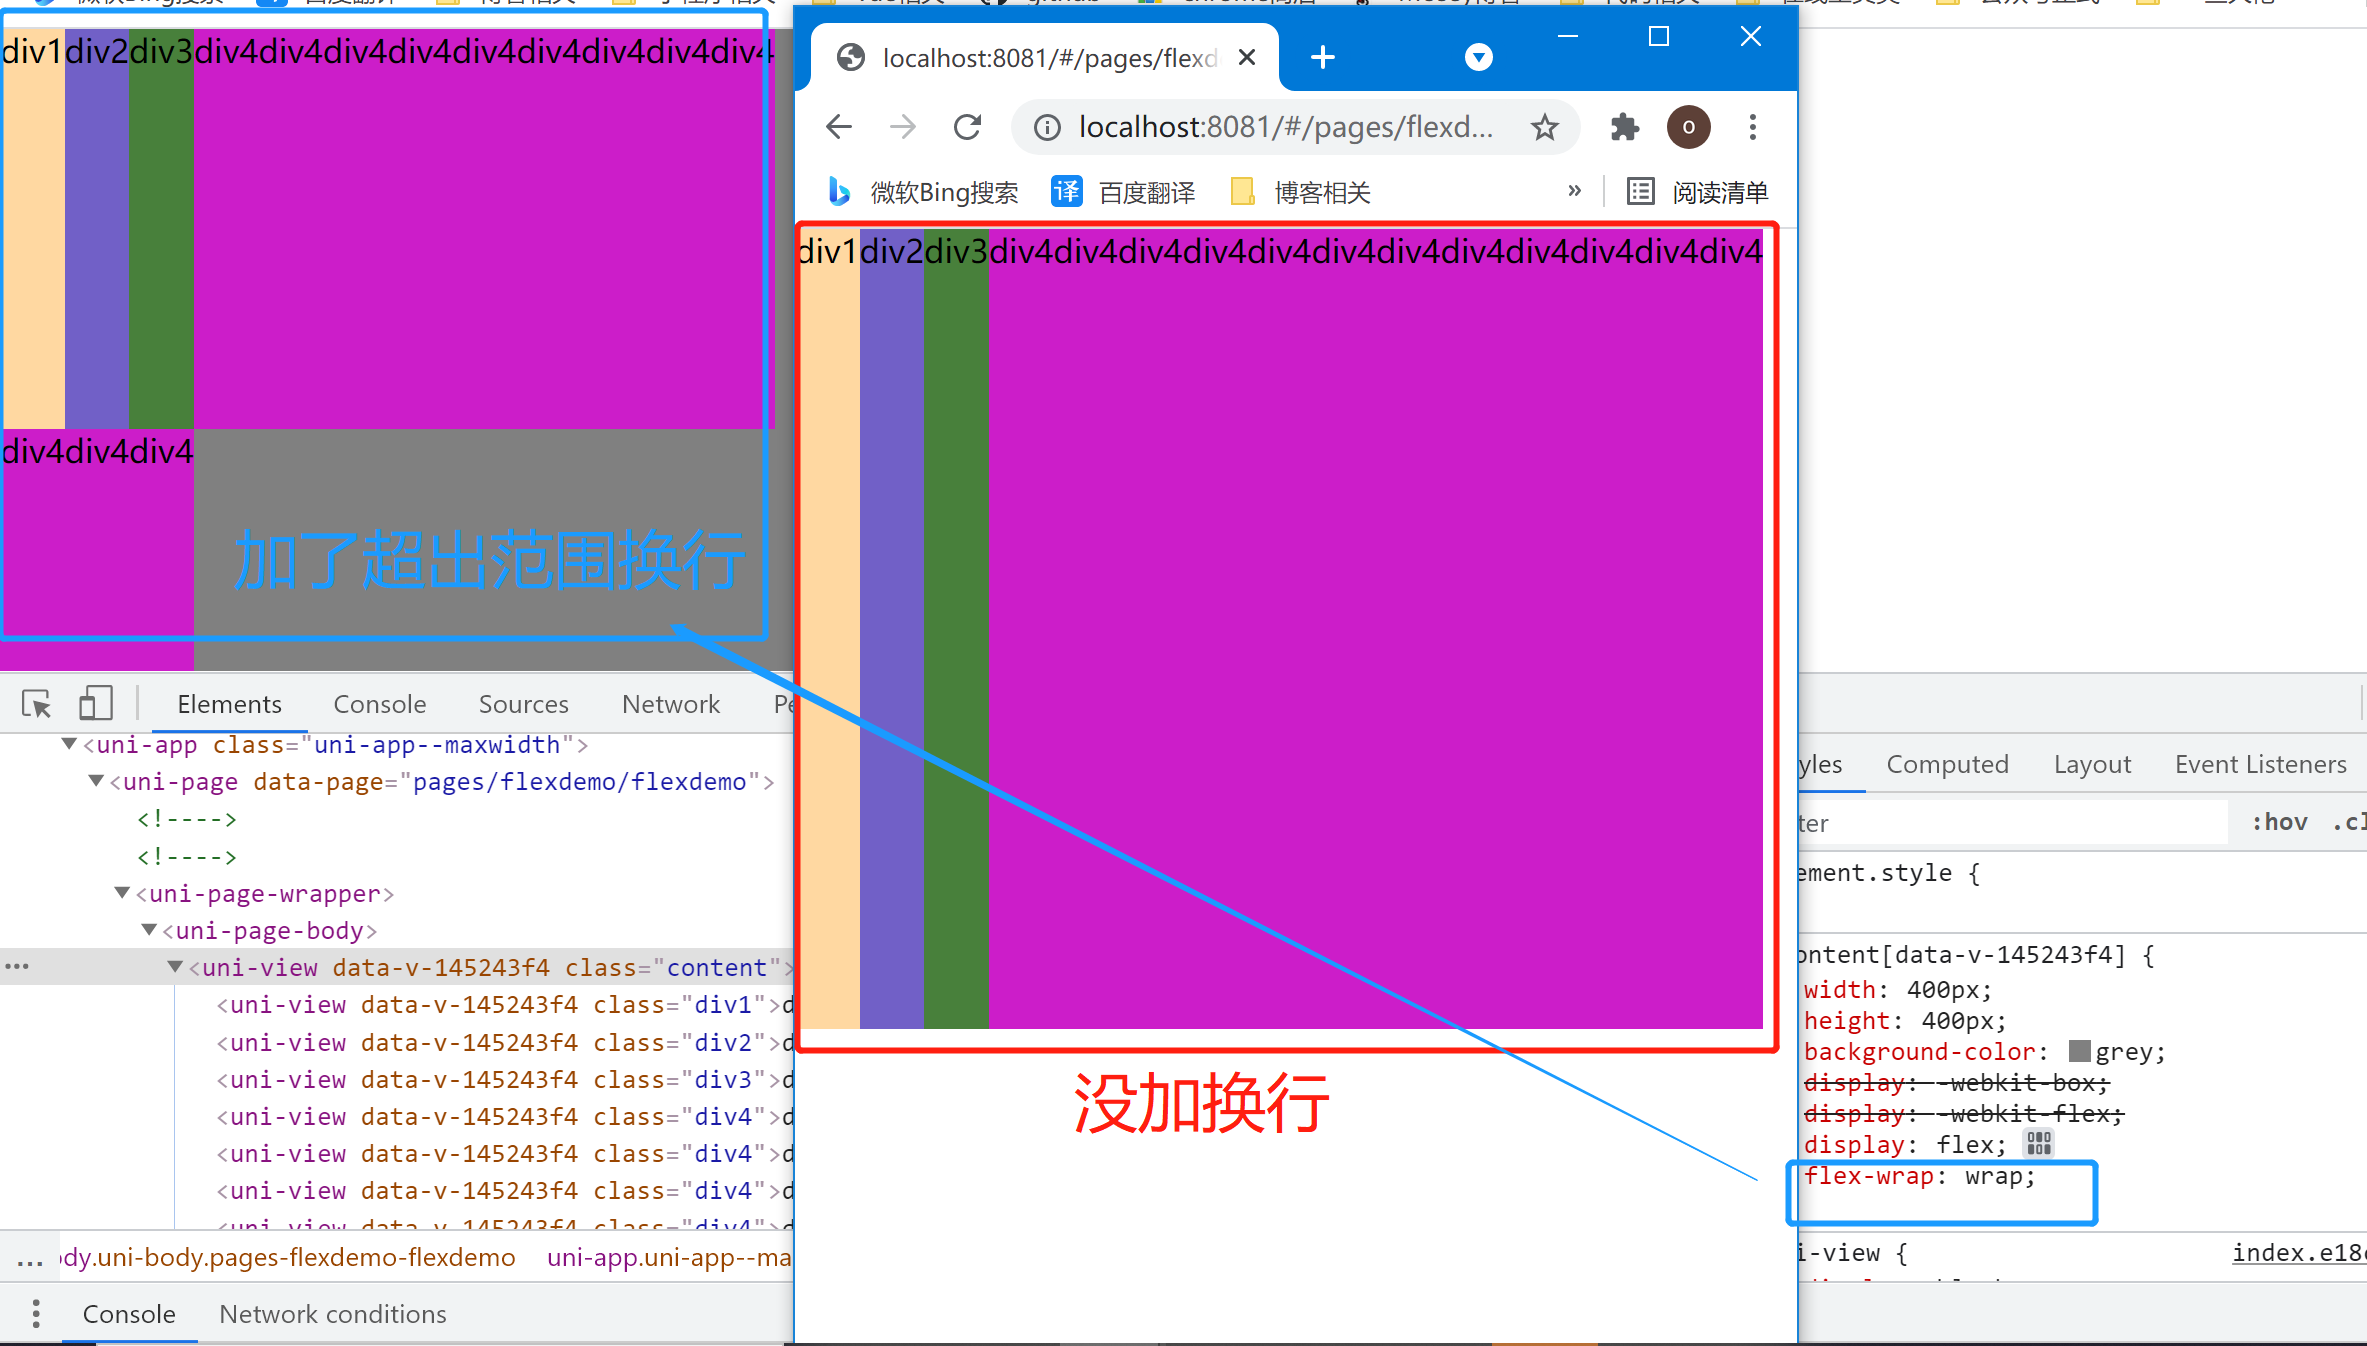Image resolution: width=2367 pixels, height=1346 pixels.
Task: Open the flex layout editor icon
Action: pyautogui.click(x=2039, y=1143)
